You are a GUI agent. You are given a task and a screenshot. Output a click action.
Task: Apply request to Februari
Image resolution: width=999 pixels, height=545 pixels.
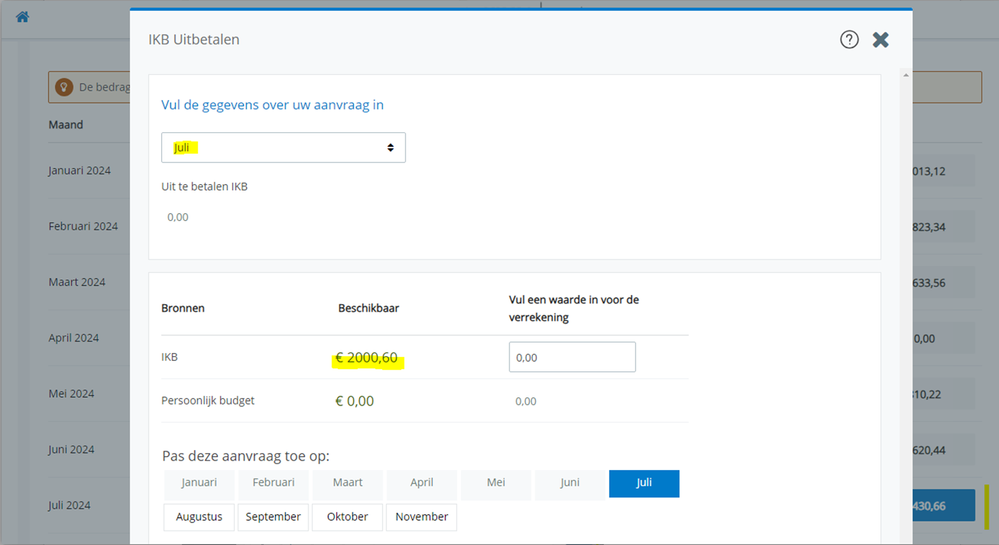273,483
